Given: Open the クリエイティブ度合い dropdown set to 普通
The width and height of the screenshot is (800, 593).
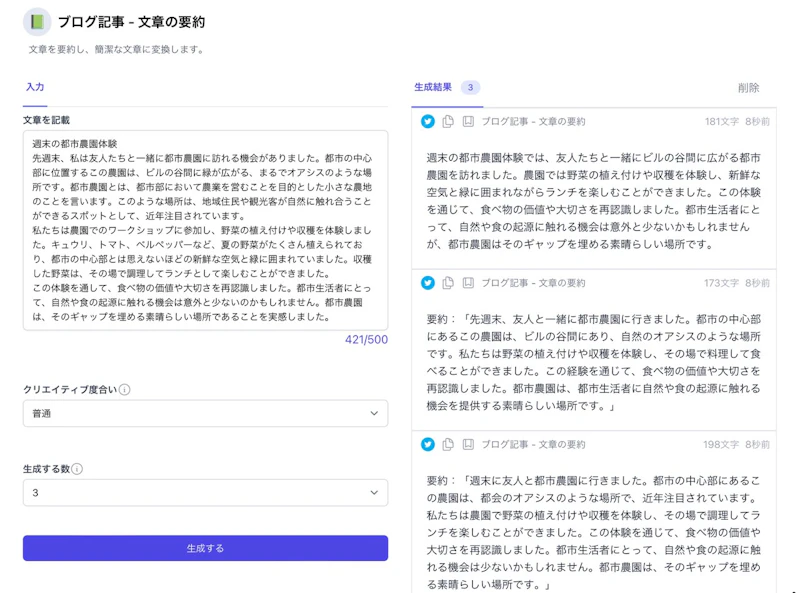Looking at the screenshot, I should 205,413.
